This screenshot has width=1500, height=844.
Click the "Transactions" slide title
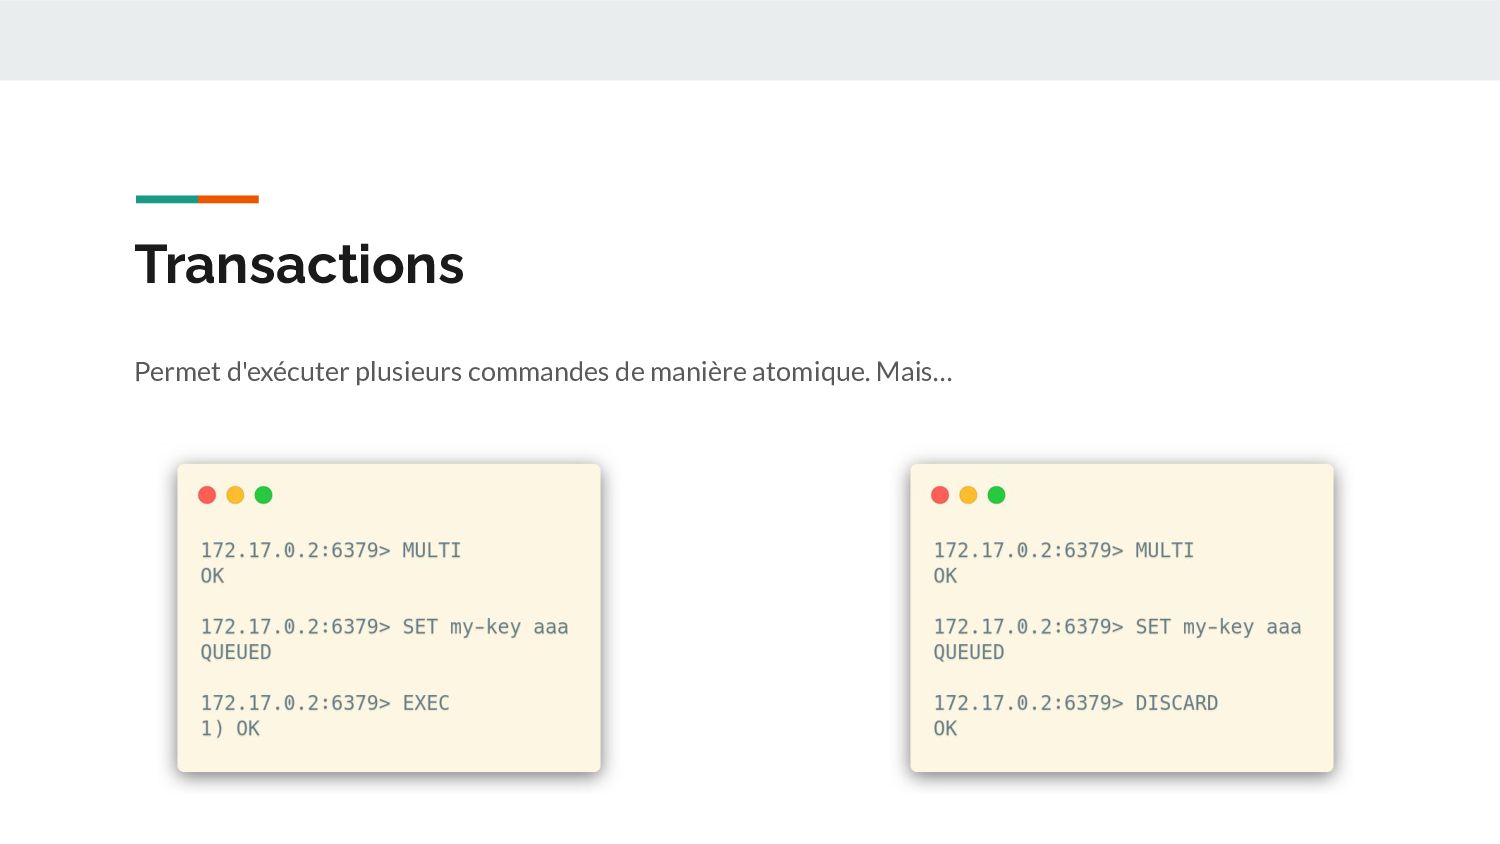pyautogui.click(x=299, y=265)
